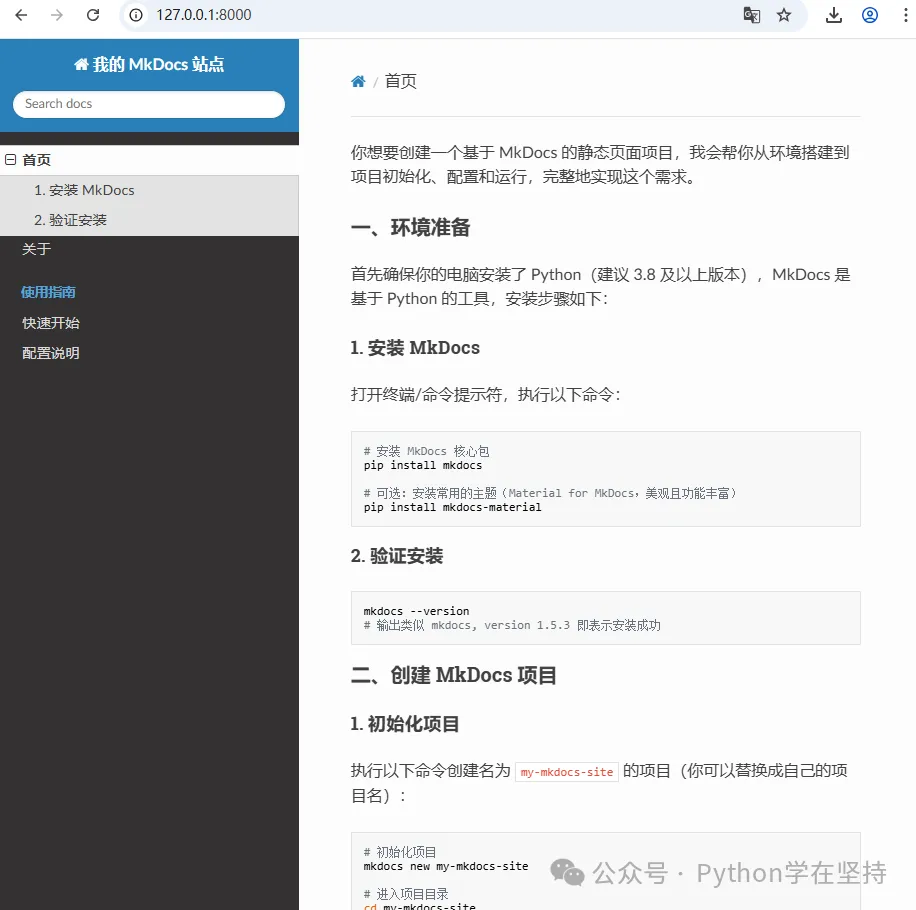Click the pip install mkdocs-material code line
Screen dimensions: 916x910
click(453, 508)
